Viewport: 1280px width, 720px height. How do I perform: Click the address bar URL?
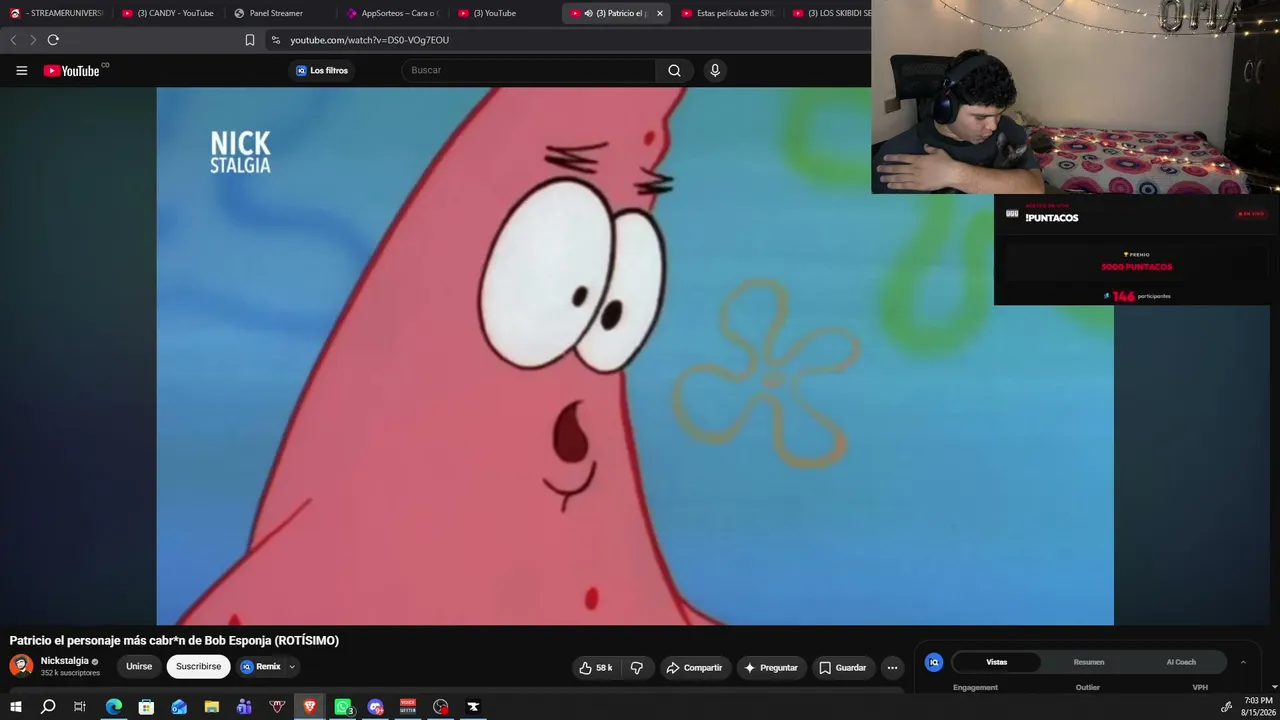coord(370,40)
